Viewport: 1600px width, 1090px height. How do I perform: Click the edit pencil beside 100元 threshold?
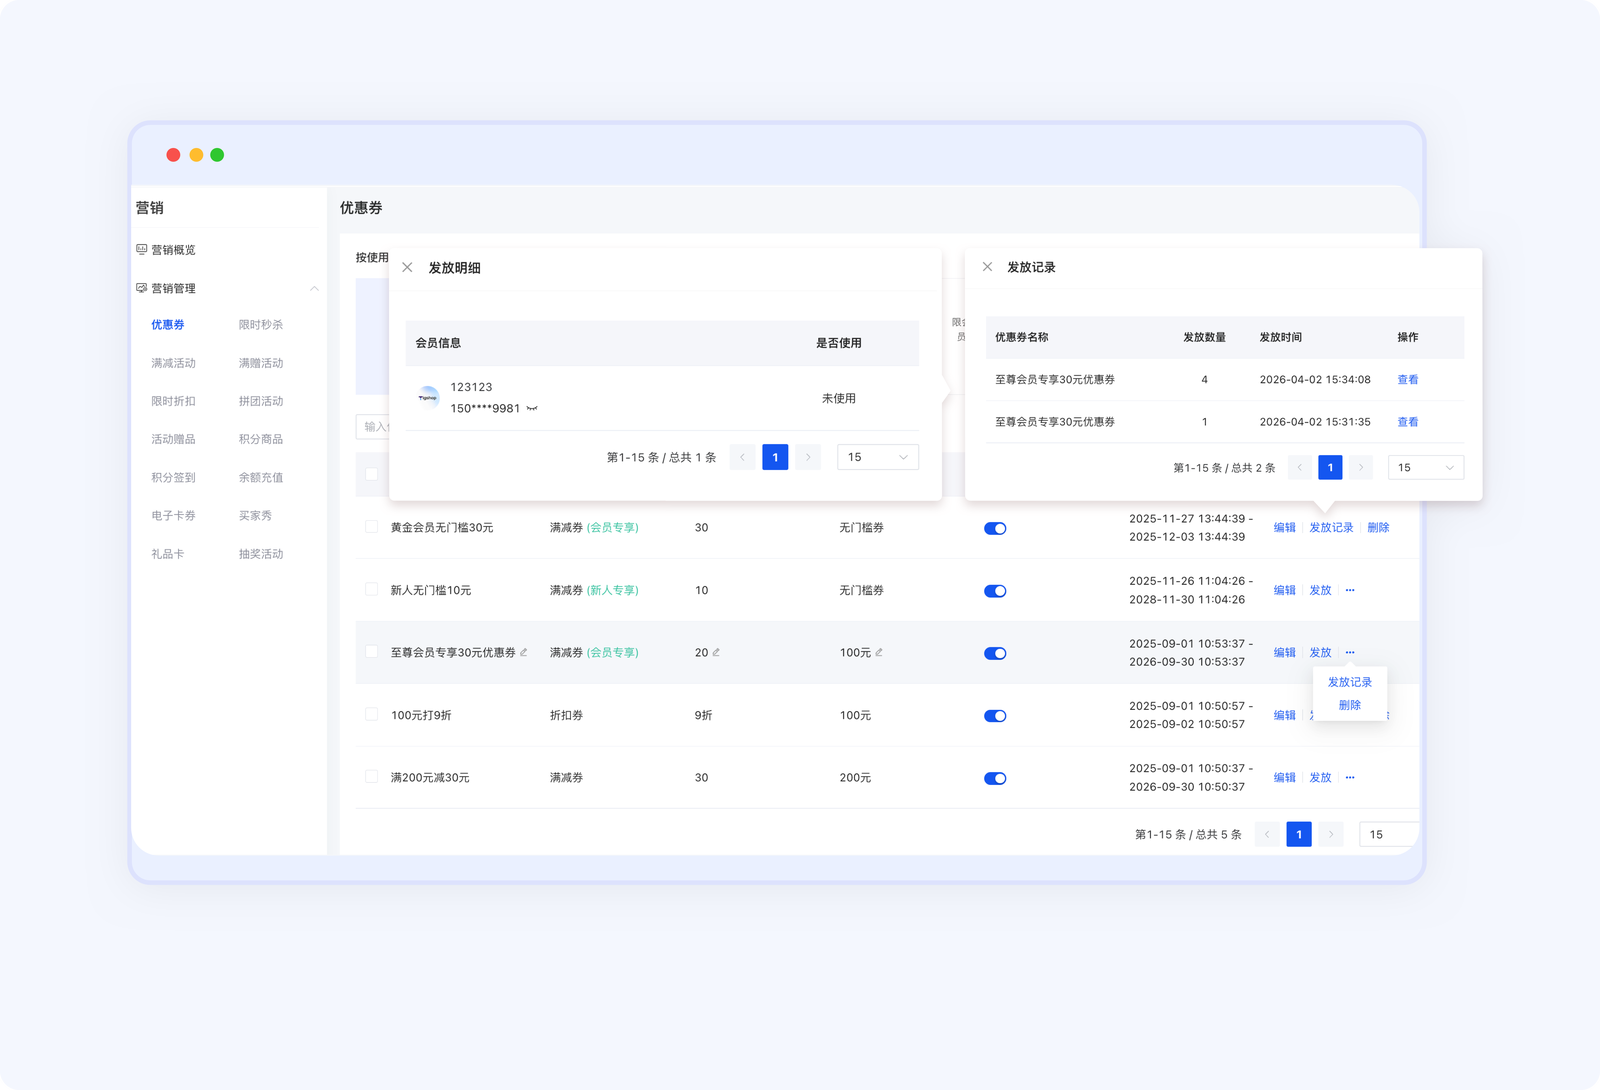click(x=879, y=653)
